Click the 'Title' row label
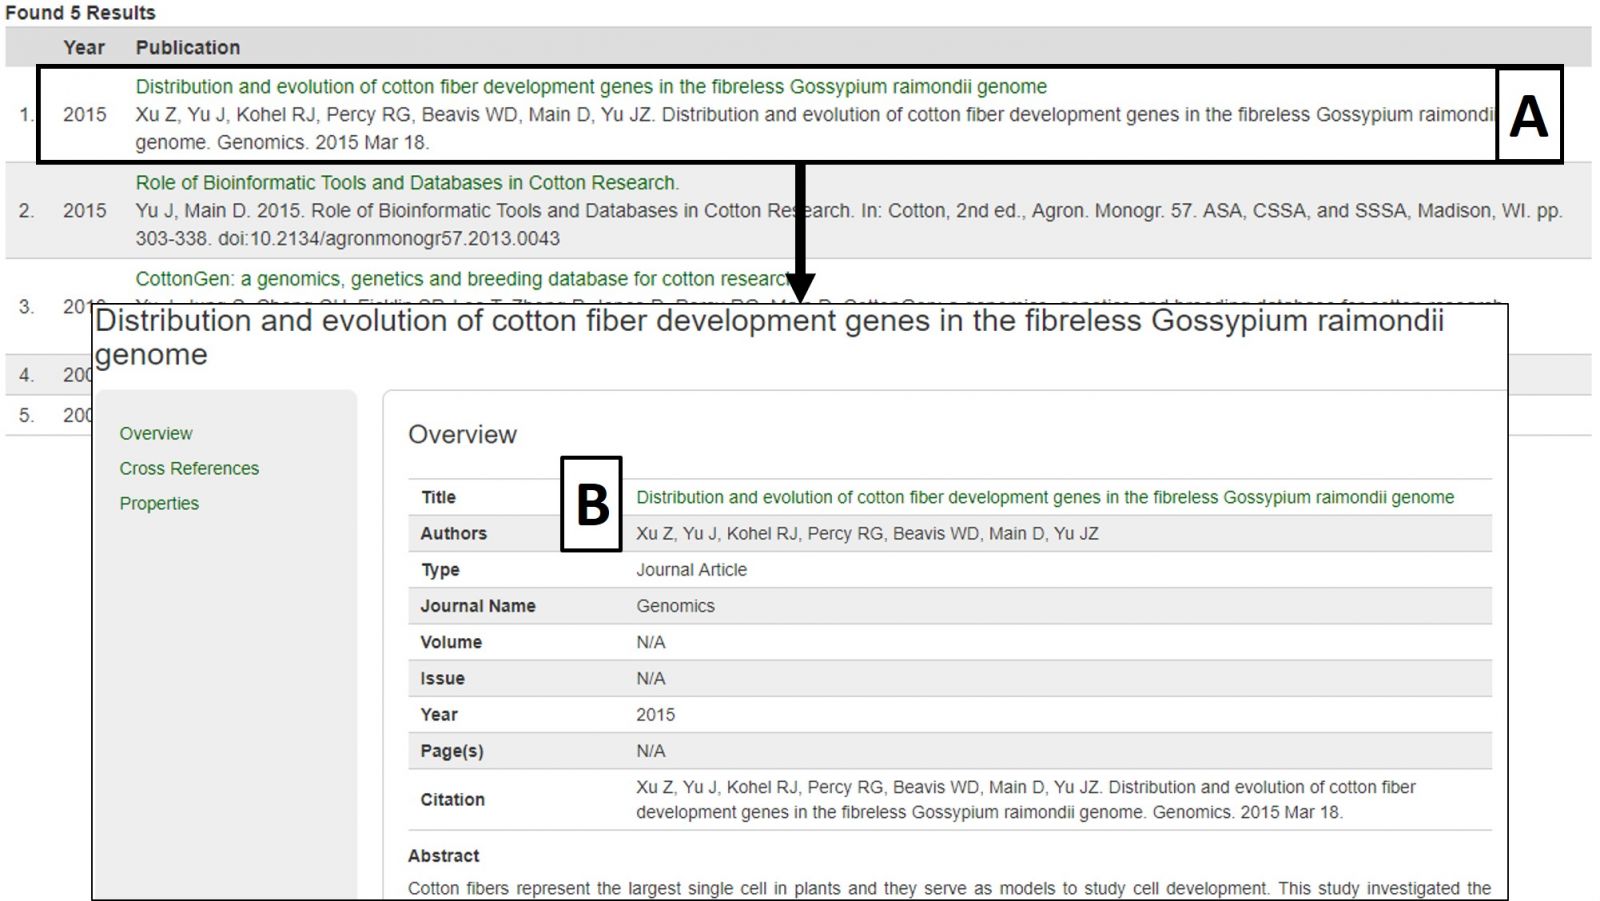Screen dimensions: 1600x901 tap(438, 498)
